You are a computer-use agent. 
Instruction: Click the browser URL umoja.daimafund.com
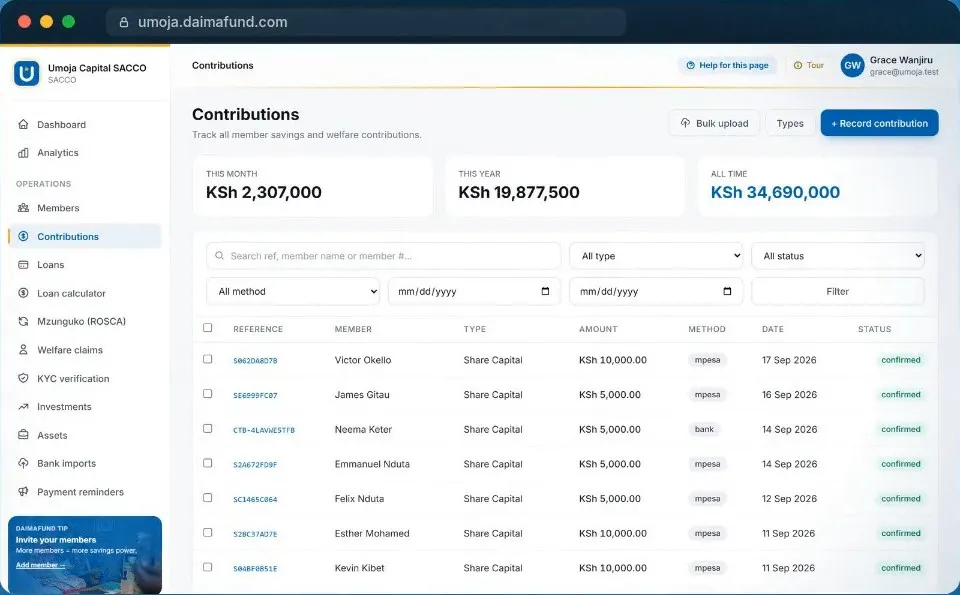[212, 22]
